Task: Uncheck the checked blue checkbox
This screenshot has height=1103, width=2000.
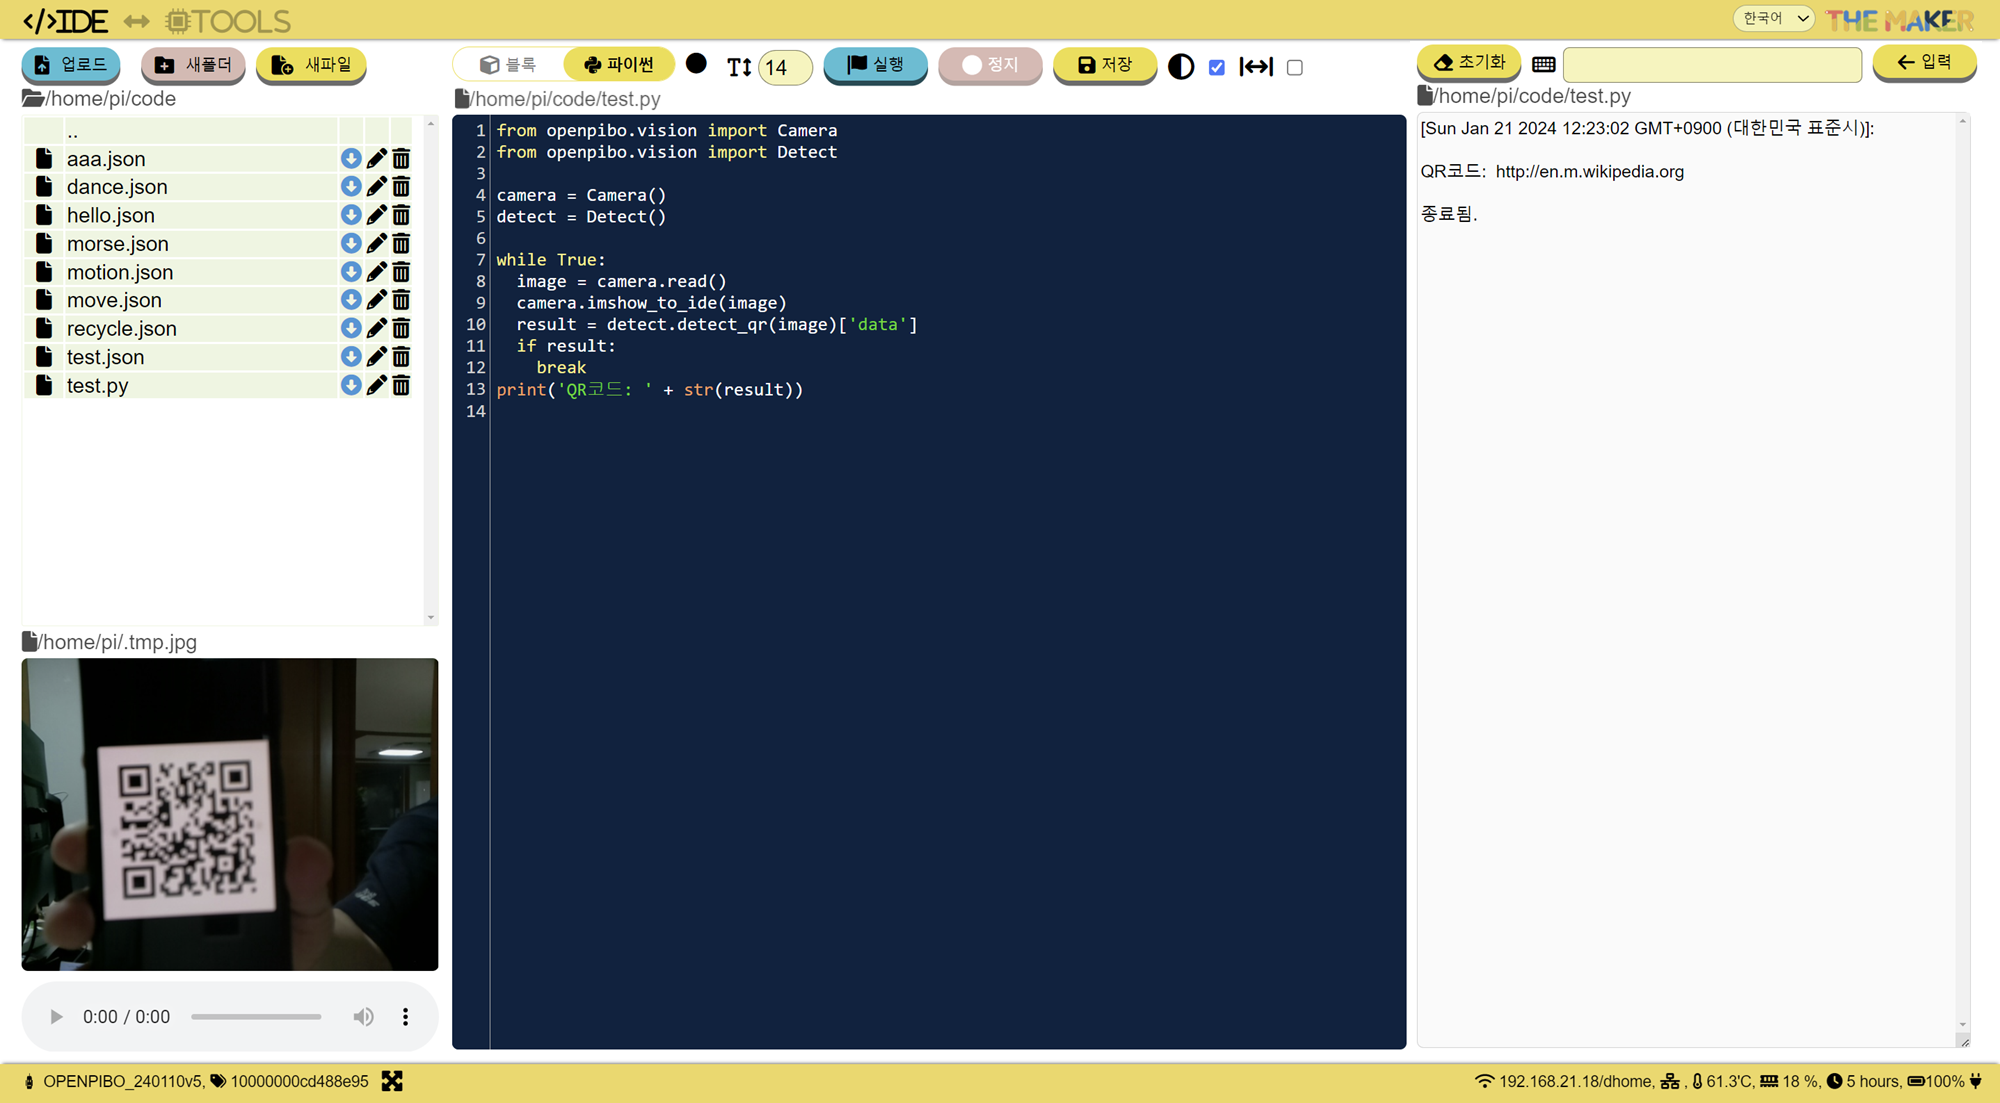Action: (1217, 68)
